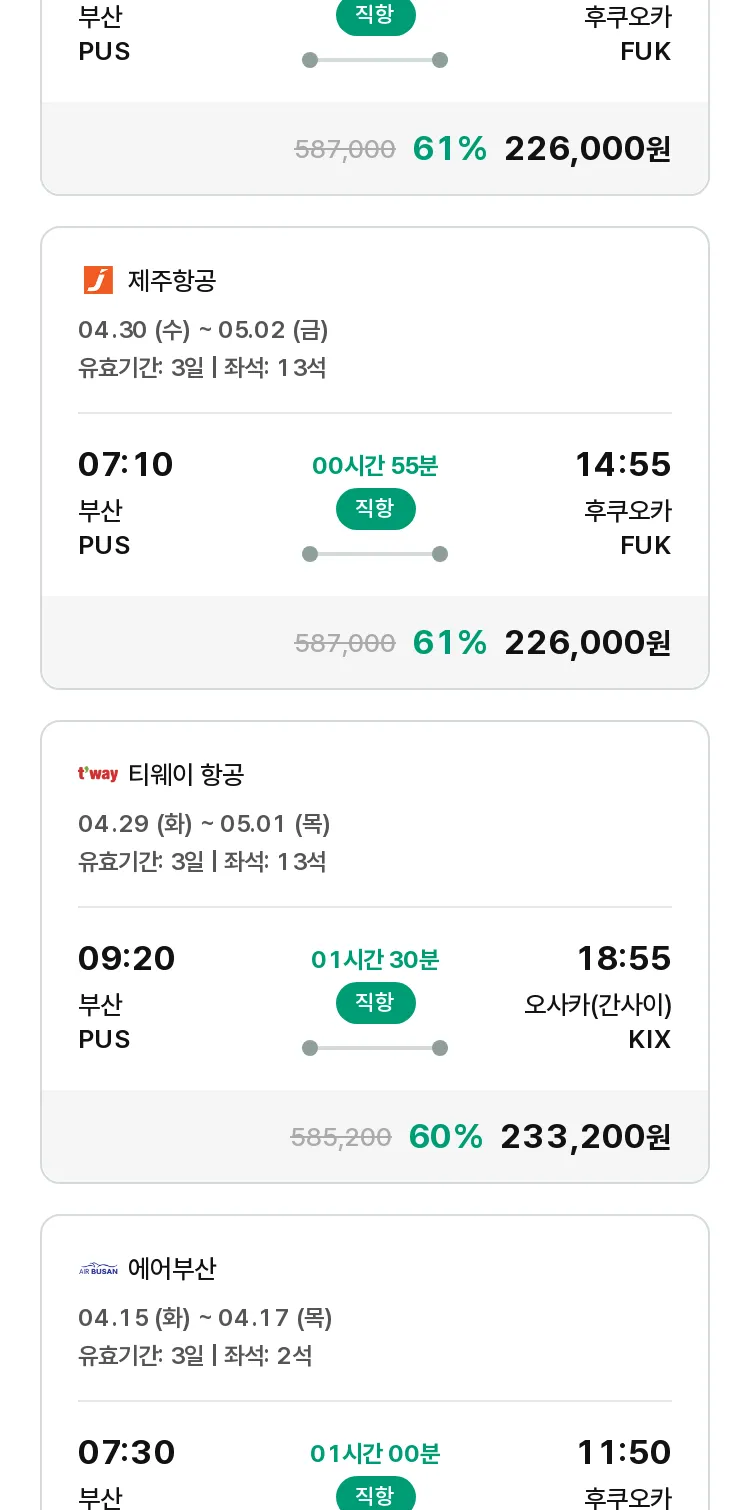The width and height of the screenshot is (750, 1510).
Task: Tap the 07:10 departure time from 부산
Action: pyautogui.click(x=126, y=464)
